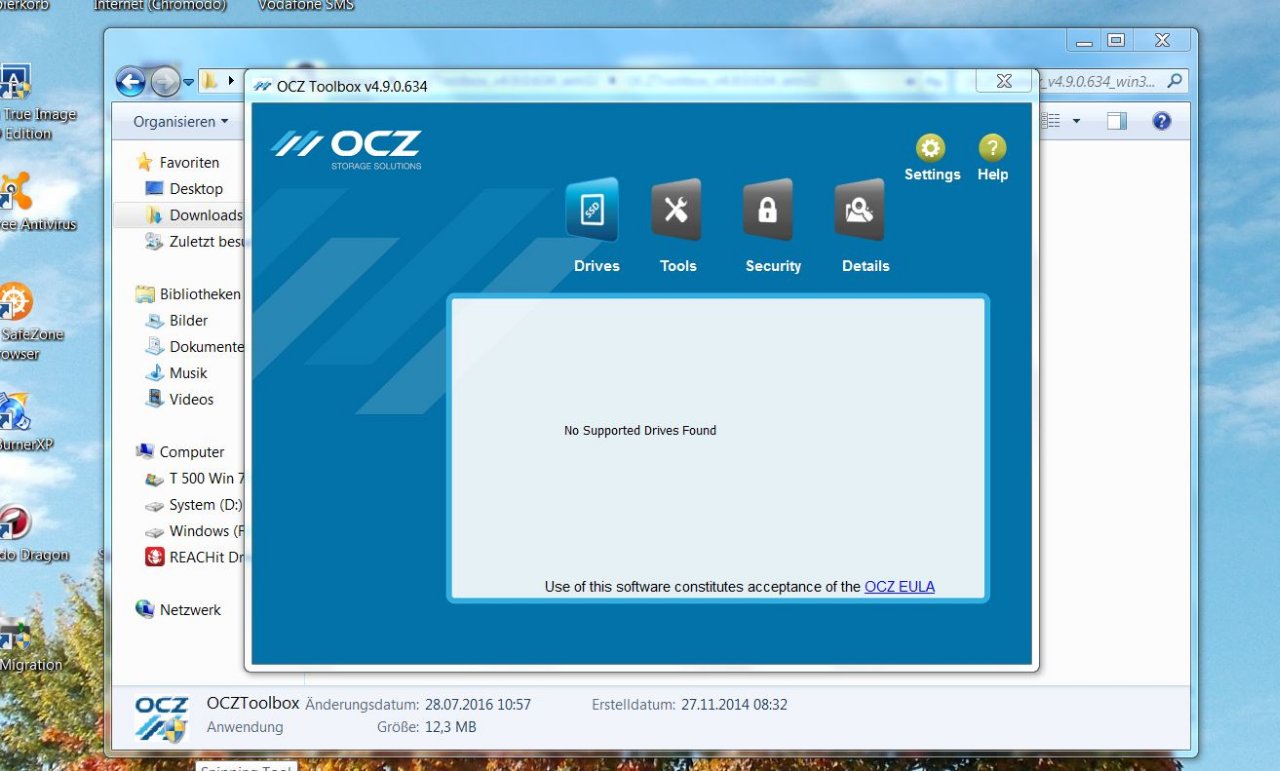Viewport: 1280px width, 771px height.
Task: Open the Tools section icon
Action: coord(677,210)
